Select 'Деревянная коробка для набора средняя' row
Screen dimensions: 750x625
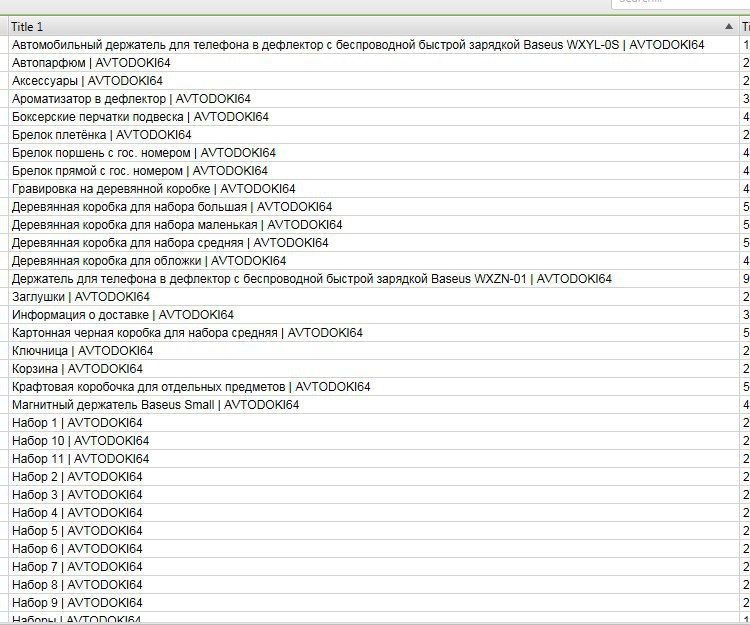tap(374, 243)
